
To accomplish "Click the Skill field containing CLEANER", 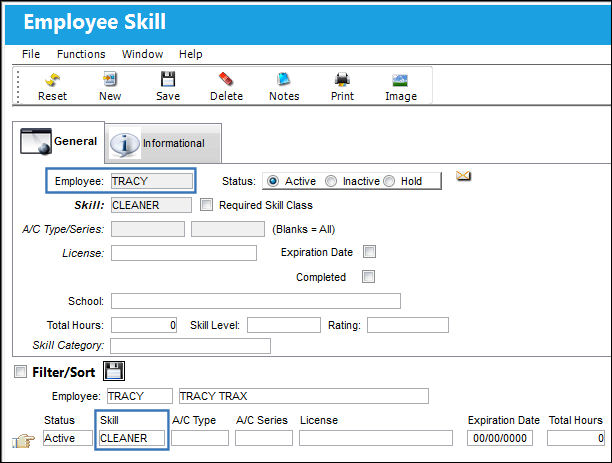I will point(151,205).
